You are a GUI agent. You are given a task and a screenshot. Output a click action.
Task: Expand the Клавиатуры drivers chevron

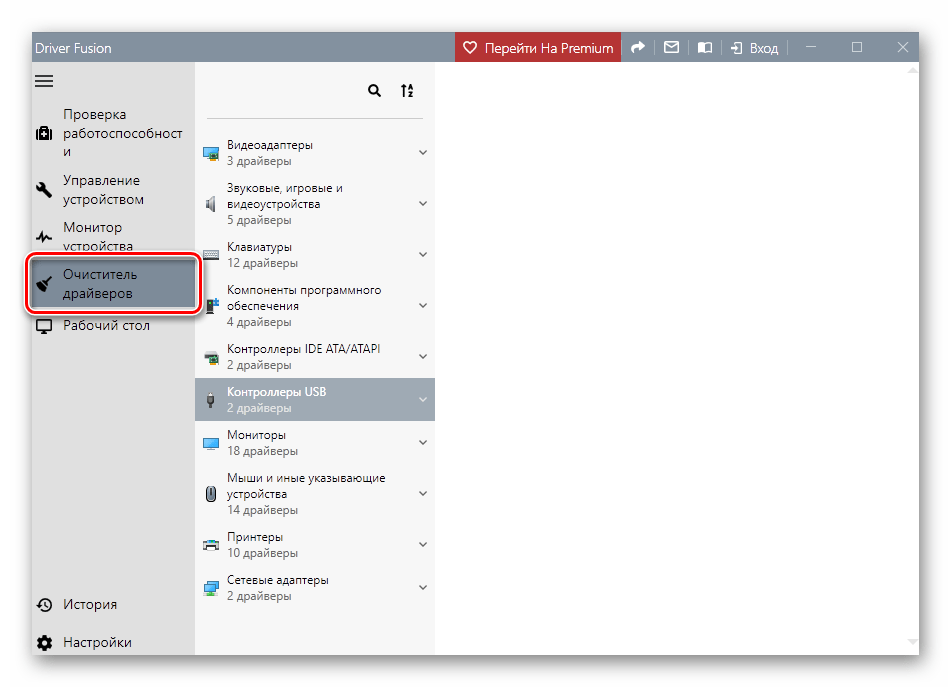click(x=422, y=255)
